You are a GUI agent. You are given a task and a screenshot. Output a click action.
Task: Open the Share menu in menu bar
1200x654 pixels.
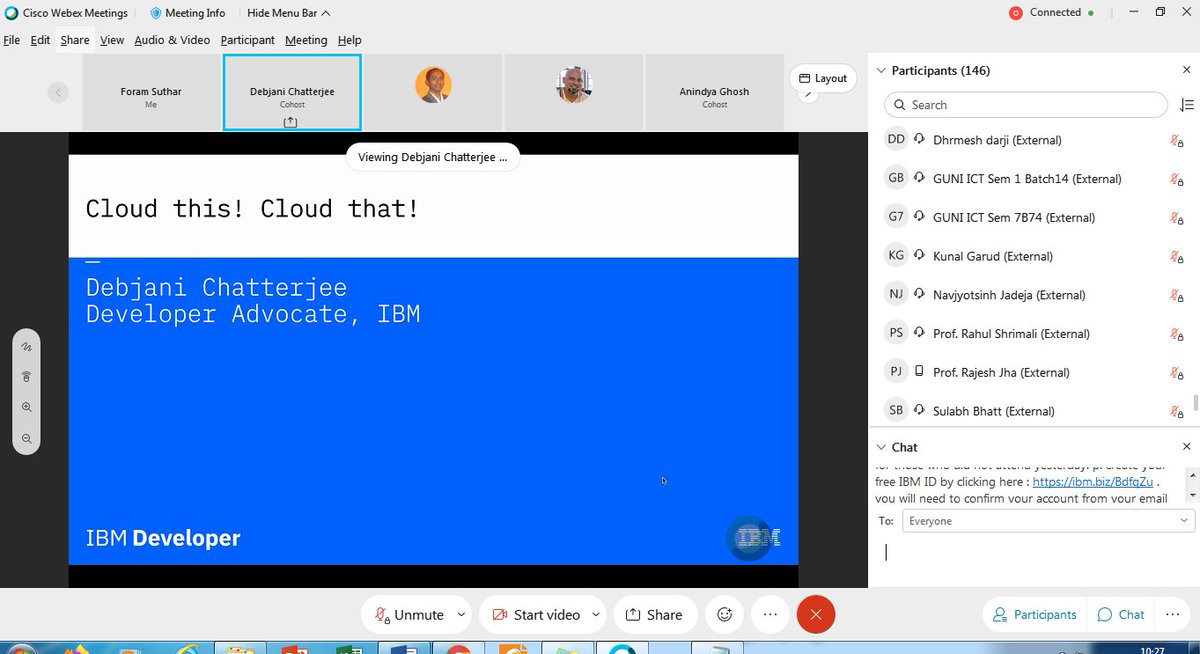coord(75,40)
